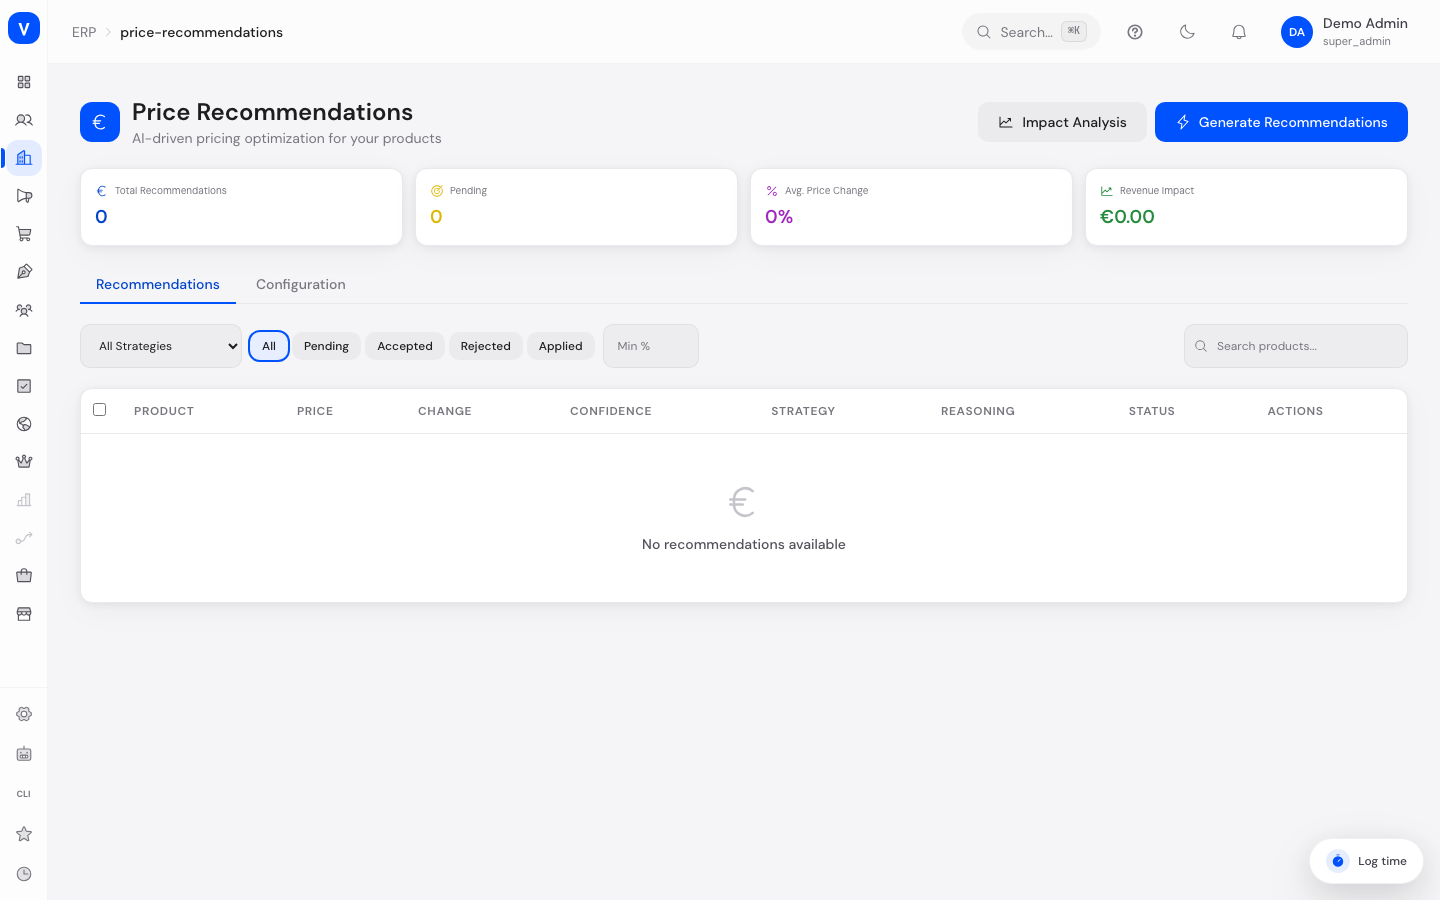Screen dimensions: 1440x900
Task: Filter by Rejected status
Action: [486, 346]
